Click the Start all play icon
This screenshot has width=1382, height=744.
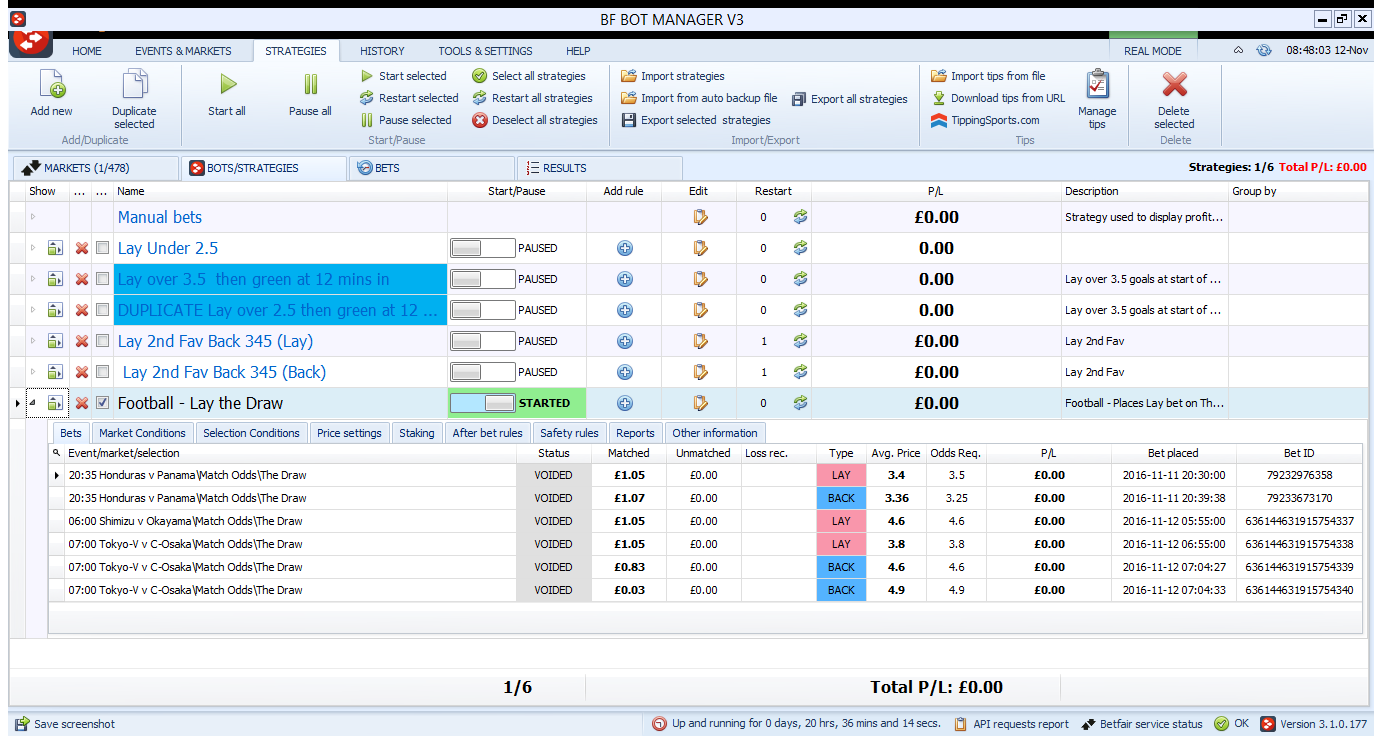coord(228,85)
